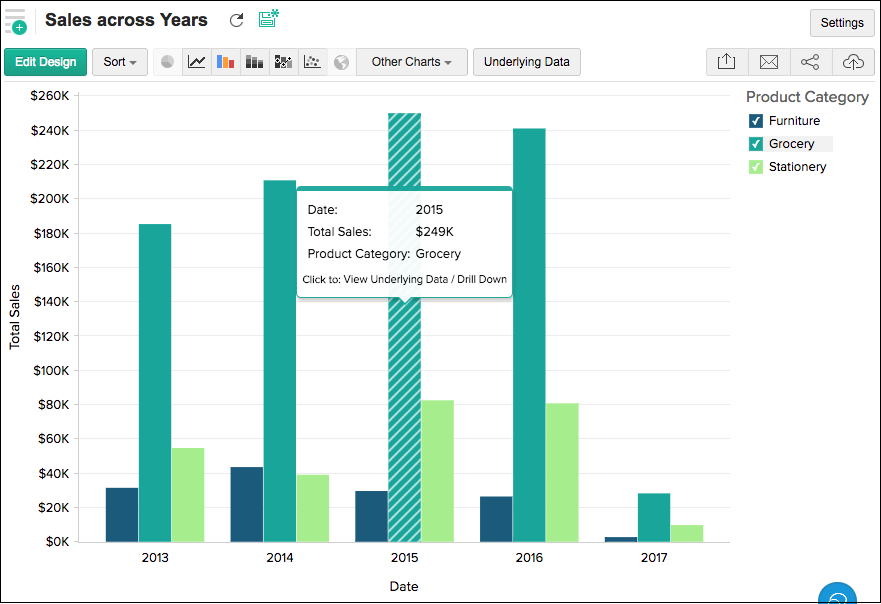Choose the stacked bar chart icon
This screenshot has width=881, height=604.
(255, 62)
